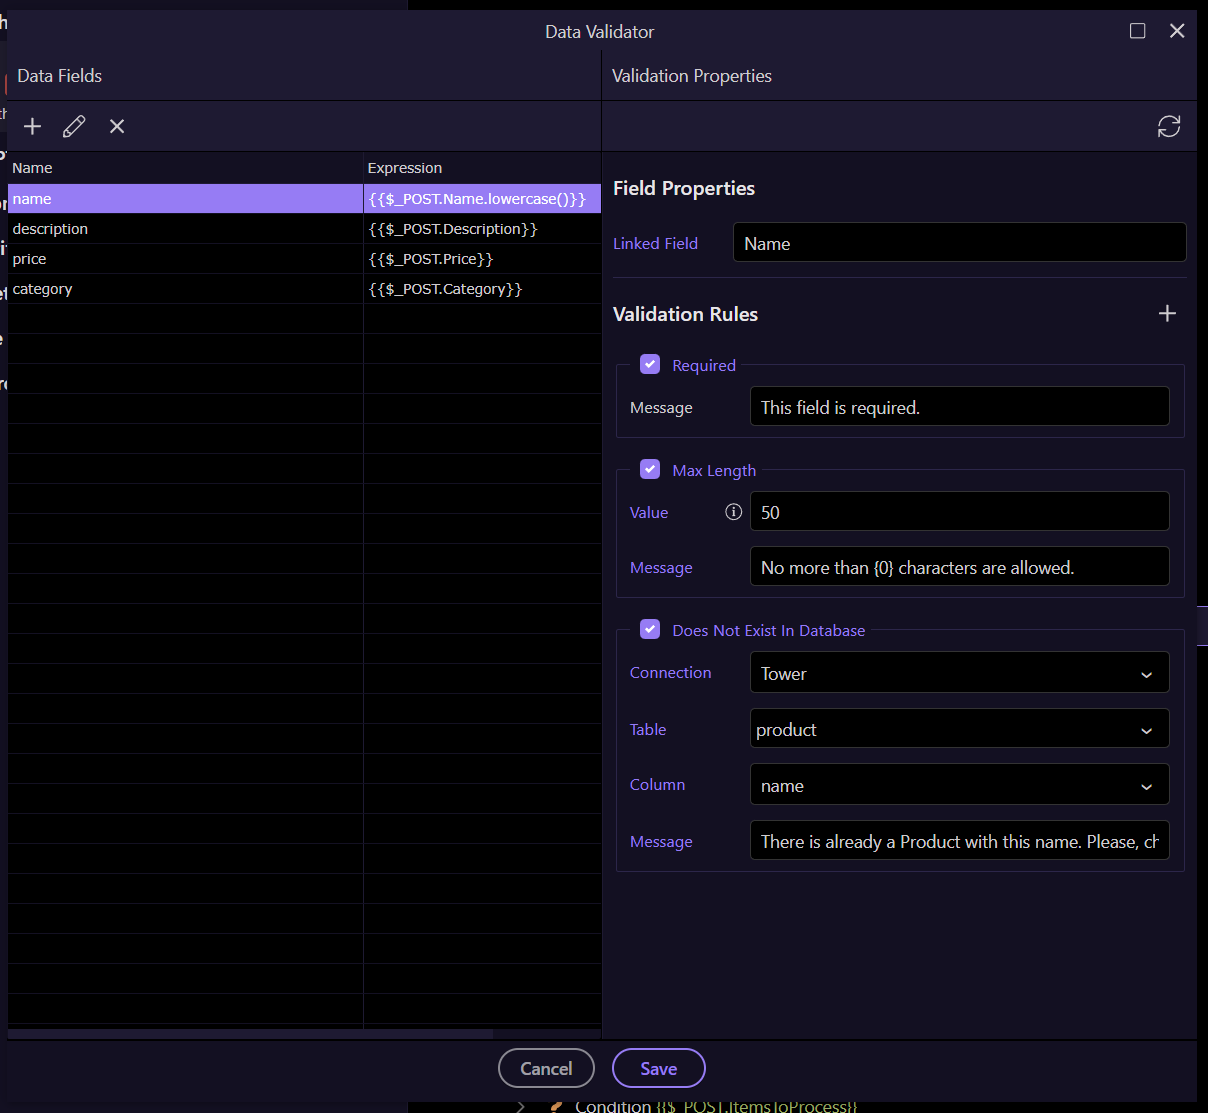Open the Column dropdown showing name
1208x1113 pixels.
(x=958, y=785)
